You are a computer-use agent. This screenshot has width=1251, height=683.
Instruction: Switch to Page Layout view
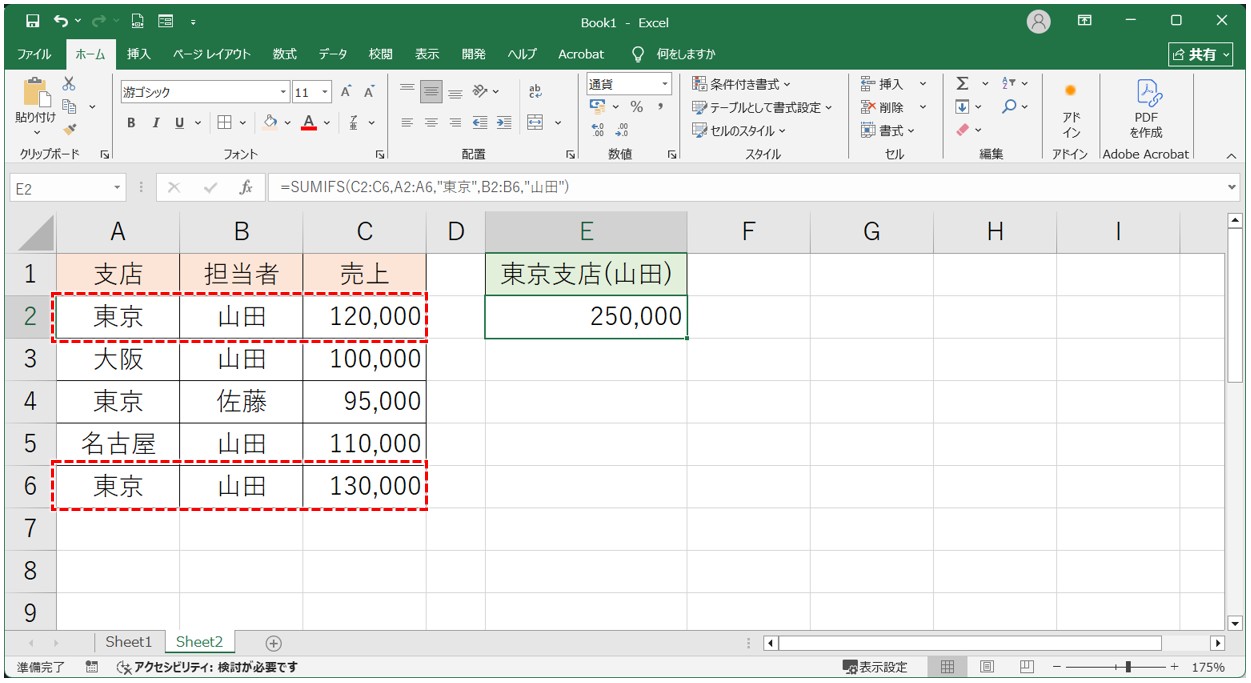[987, 667]
